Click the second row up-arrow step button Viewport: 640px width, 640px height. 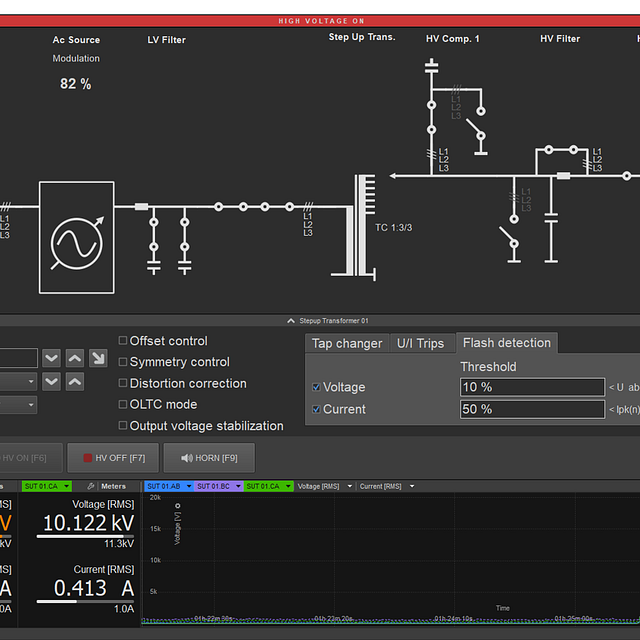point(76,381)
